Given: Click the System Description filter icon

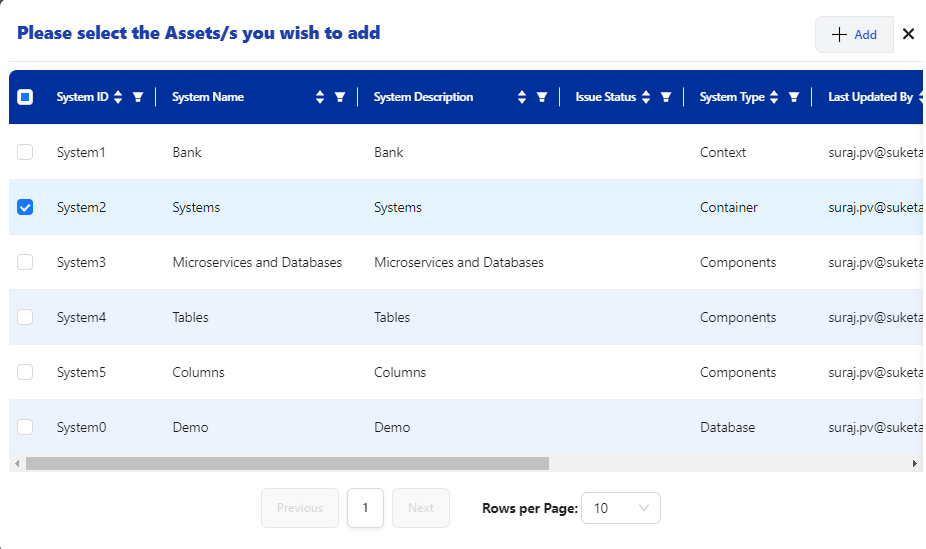Looking at the screenshot, I should (x=542, y=97).
